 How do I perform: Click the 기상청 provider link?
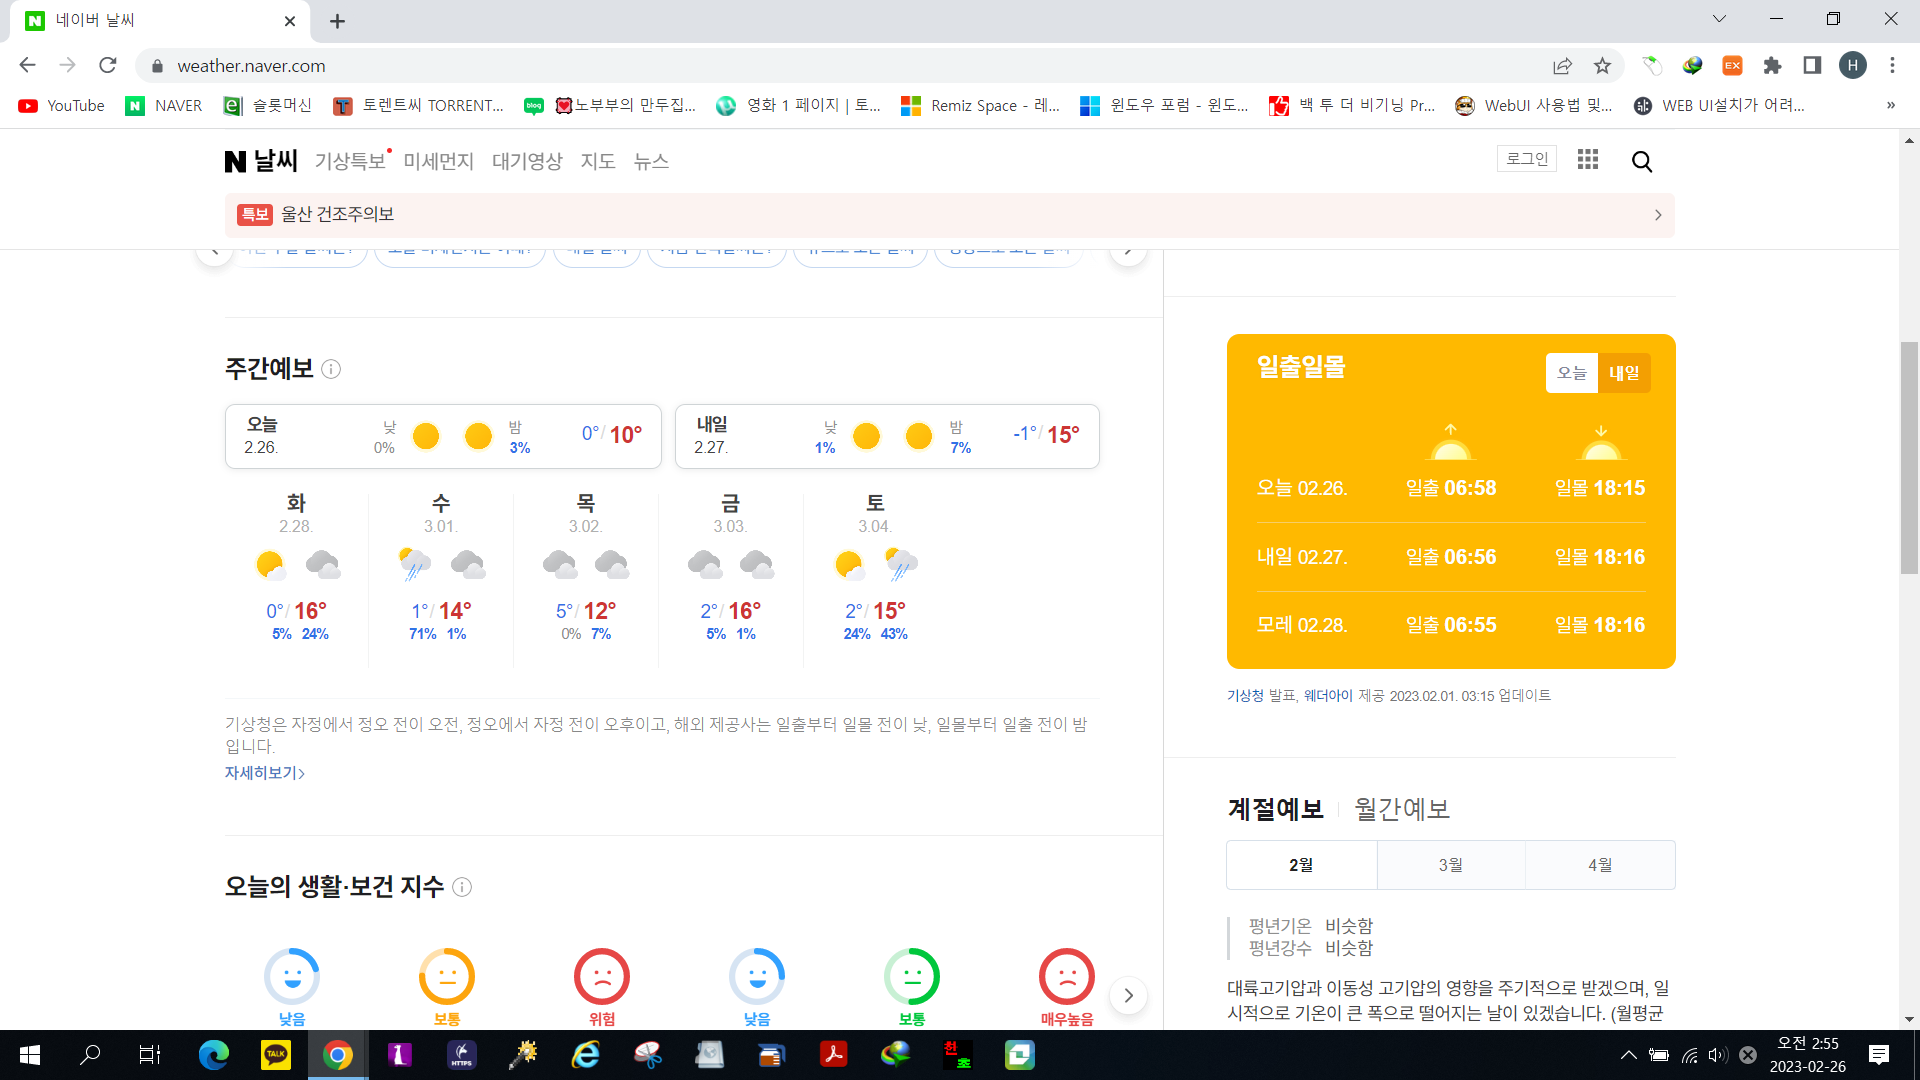click(1245, 696)
